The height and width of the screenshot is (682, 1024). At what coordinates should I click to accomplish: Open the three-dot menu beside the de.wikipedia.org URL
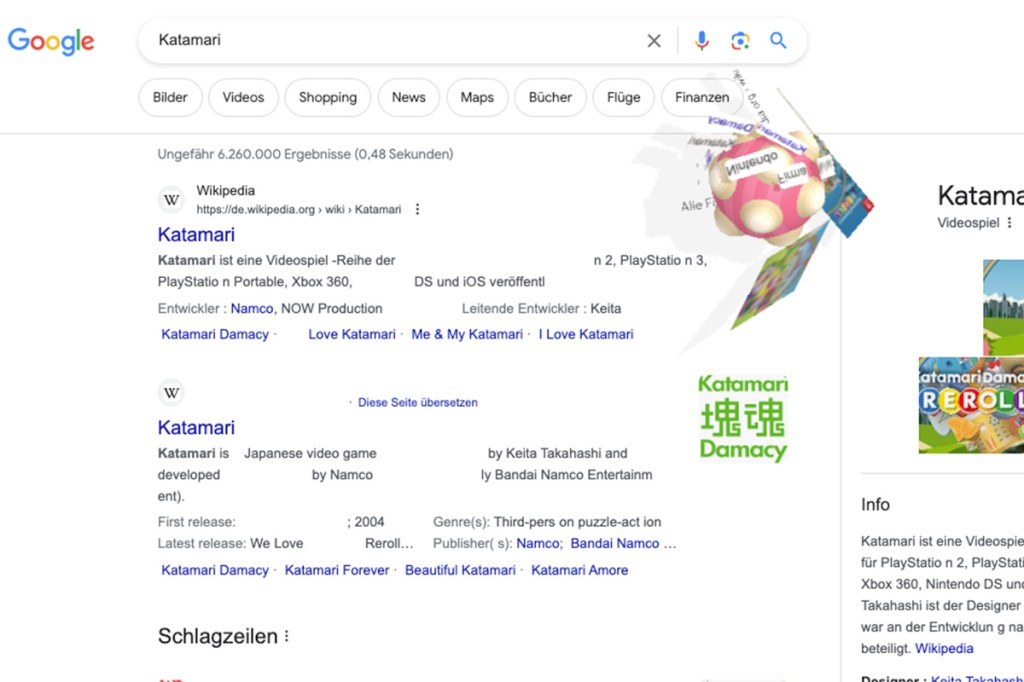coord(417,209)
